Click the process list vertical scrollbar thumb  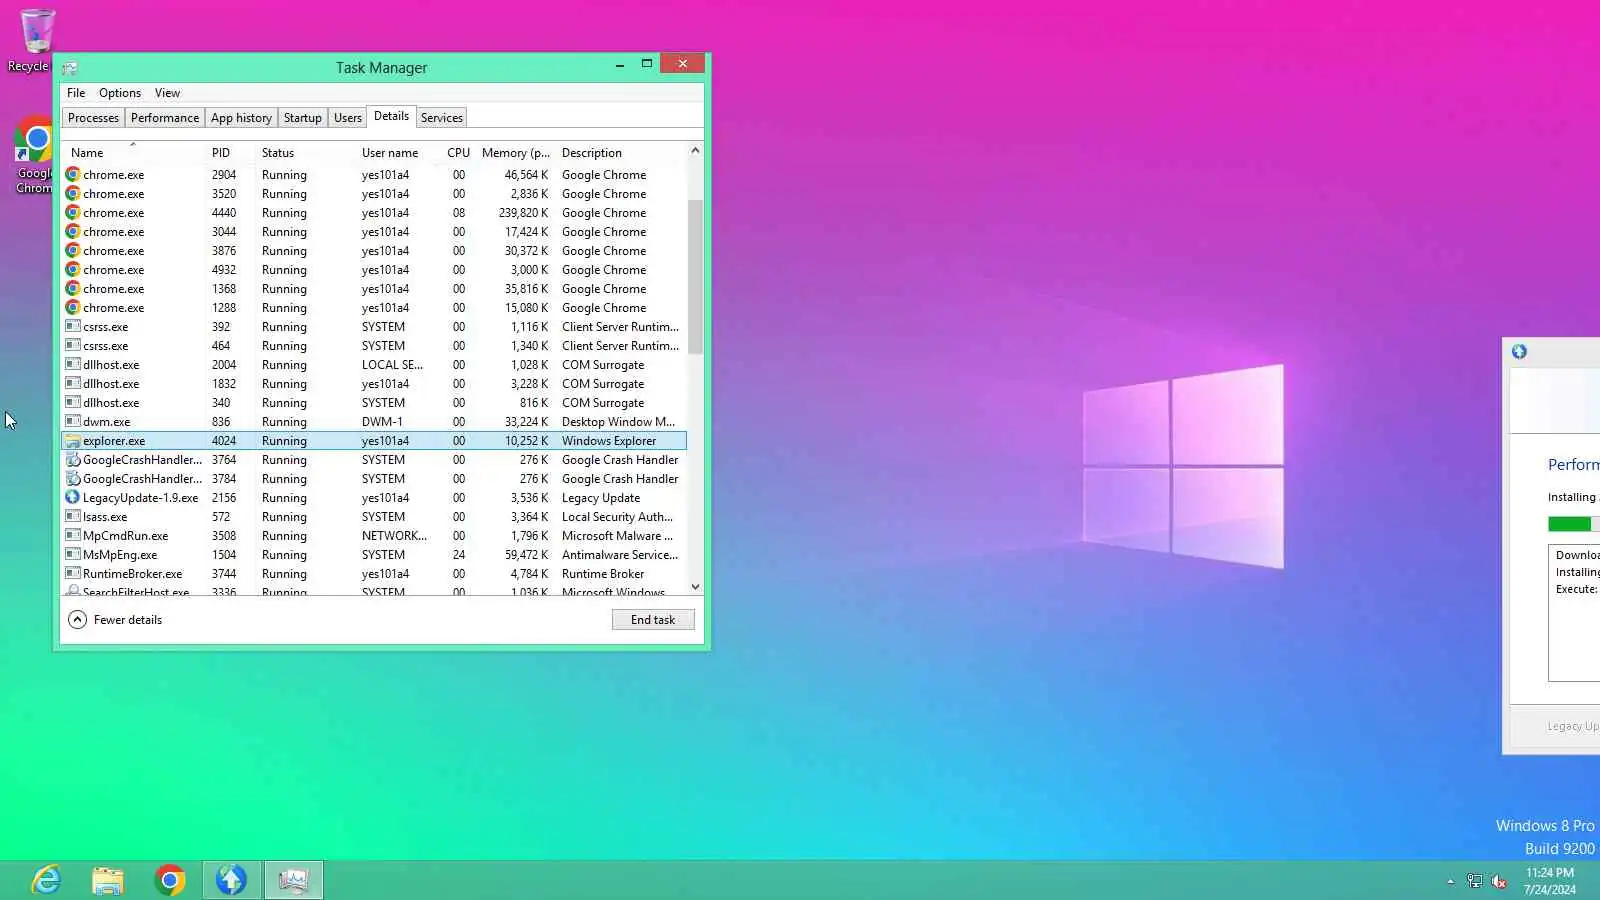pyautogui.click(x=695, y=277)
